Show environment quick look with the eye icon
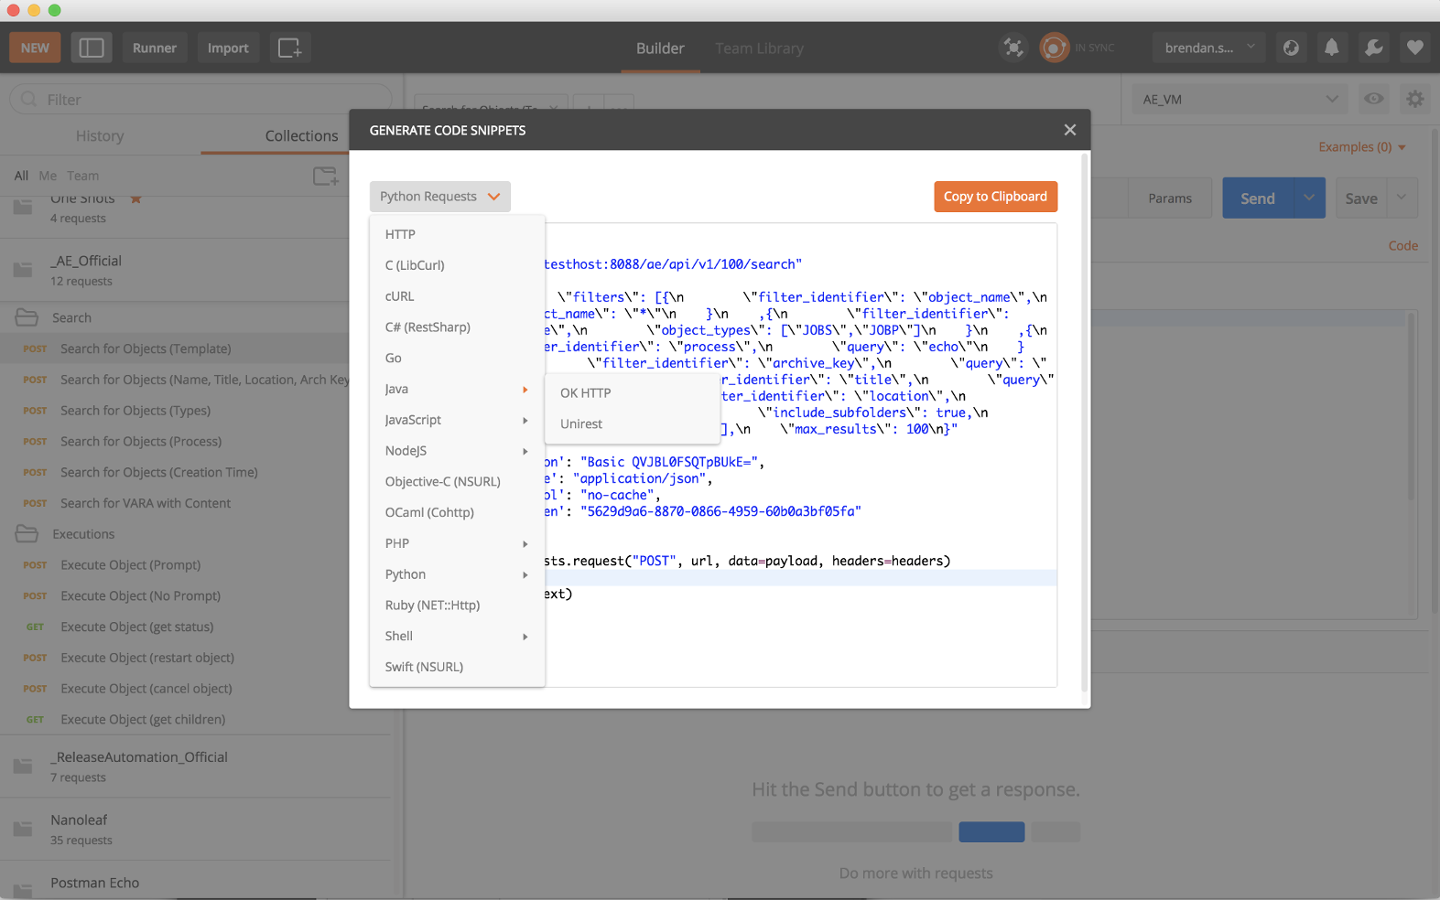The image size is (1440, 900). [x=1373, y=99]
